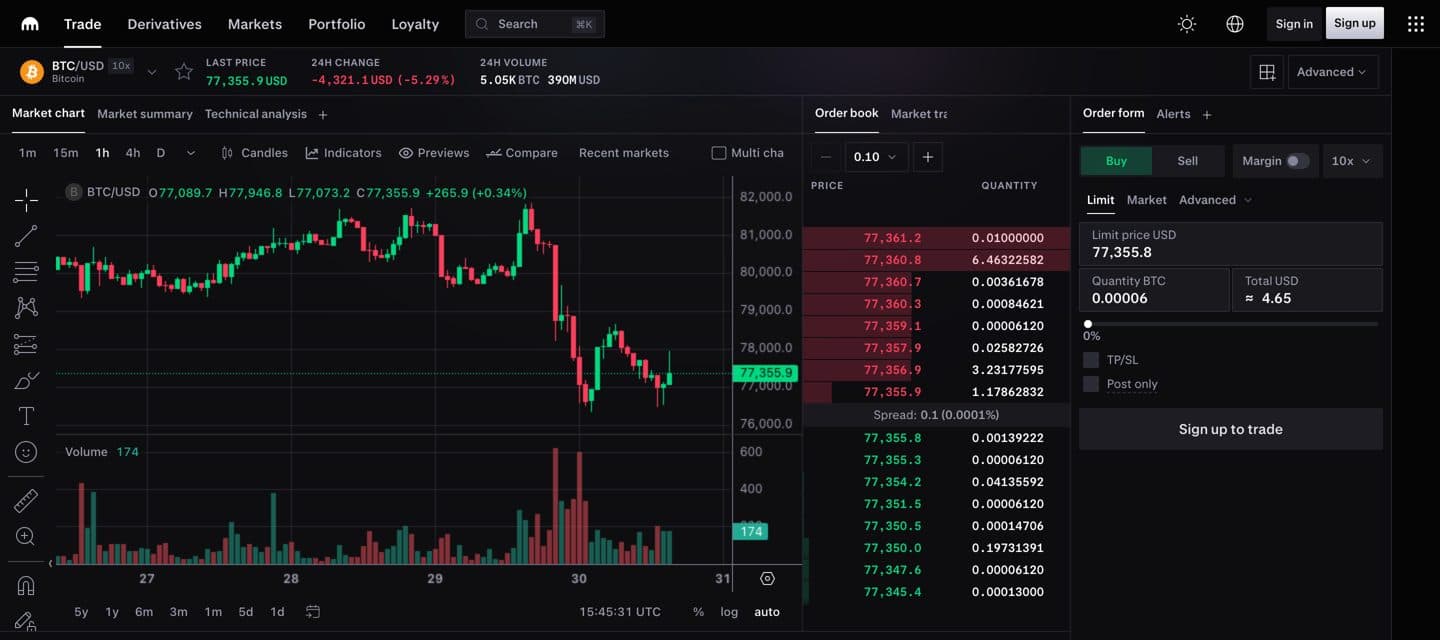The image size is (1440, 640).
Task: Open the Candles chart type
Action: (254, 153)
